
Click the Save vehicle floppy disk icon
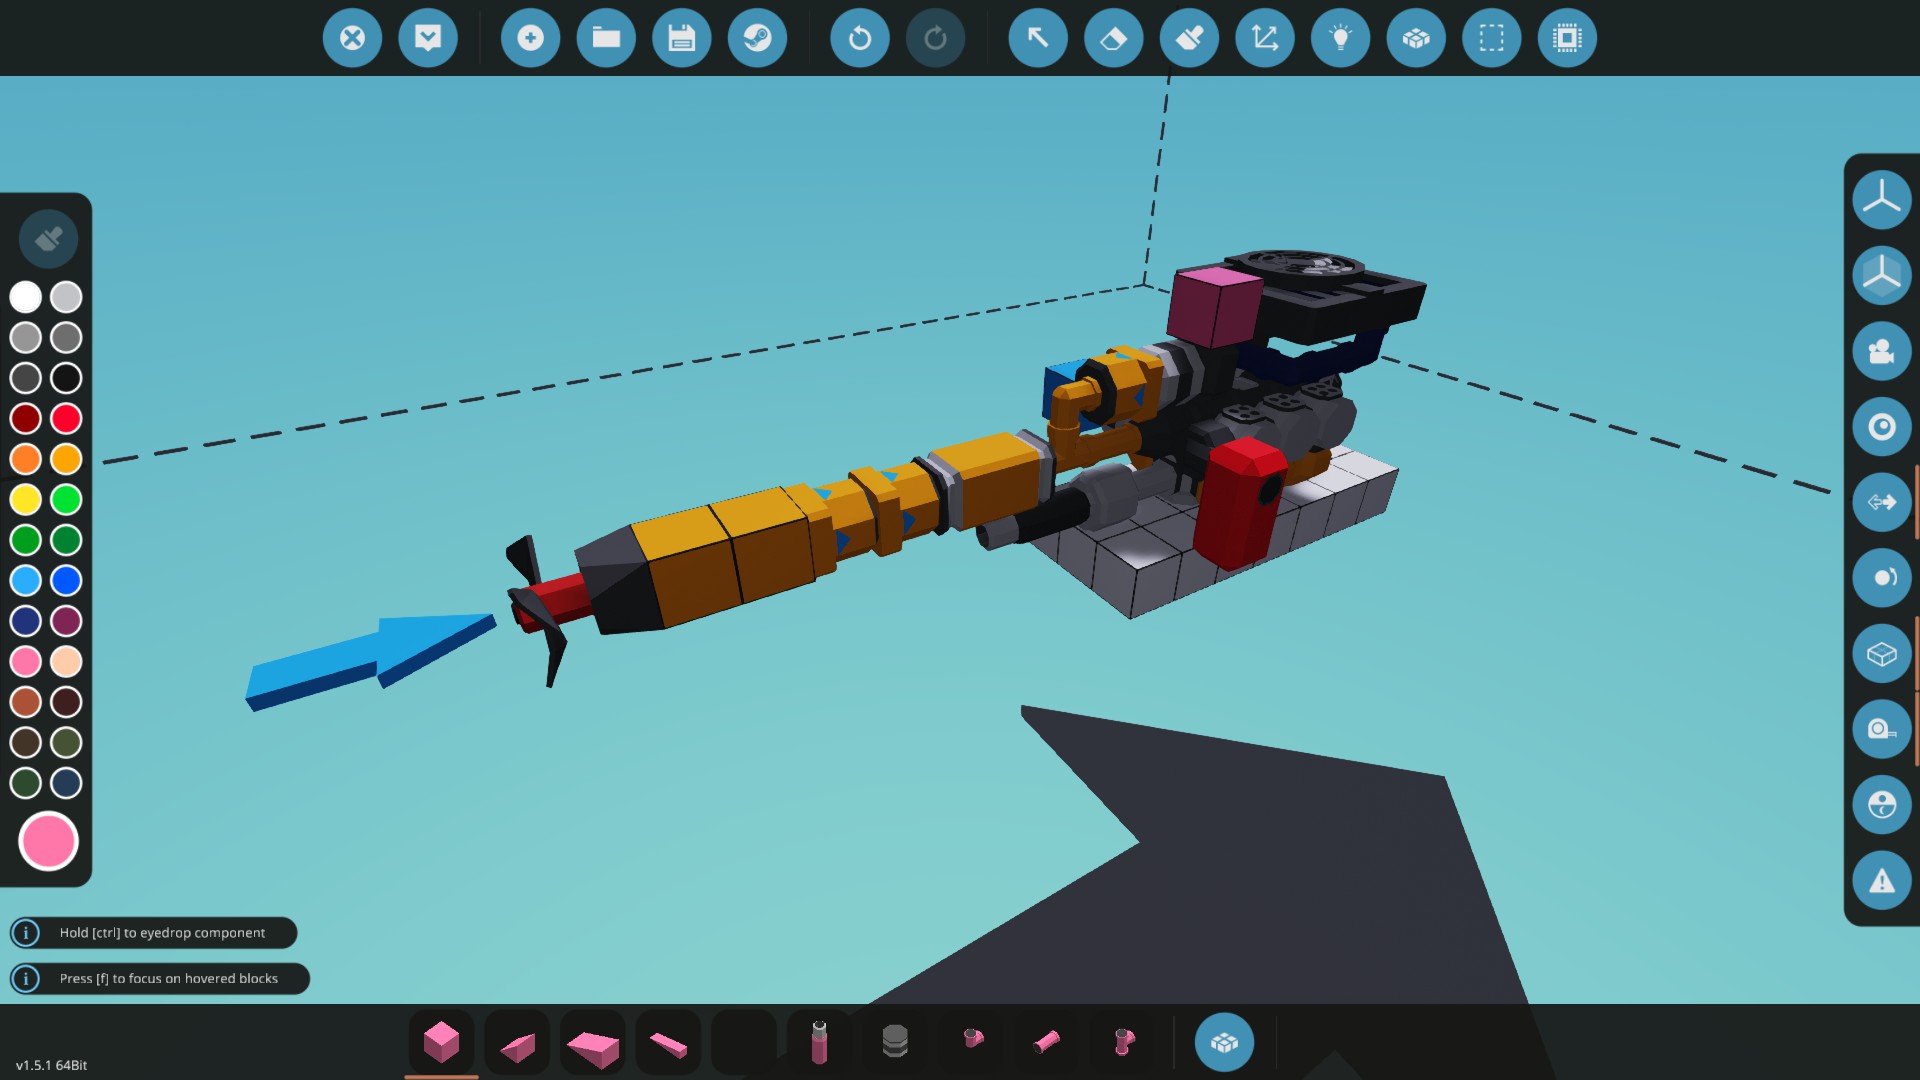(681, 38)
